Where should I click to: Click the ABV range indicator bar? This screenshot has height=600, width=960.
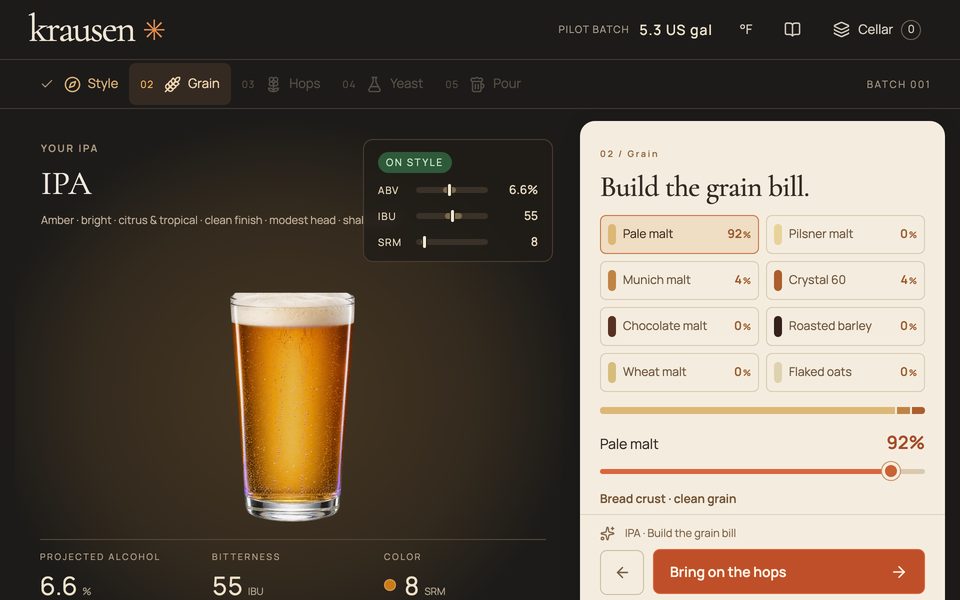pyautogui.click(x=452, y=190)
